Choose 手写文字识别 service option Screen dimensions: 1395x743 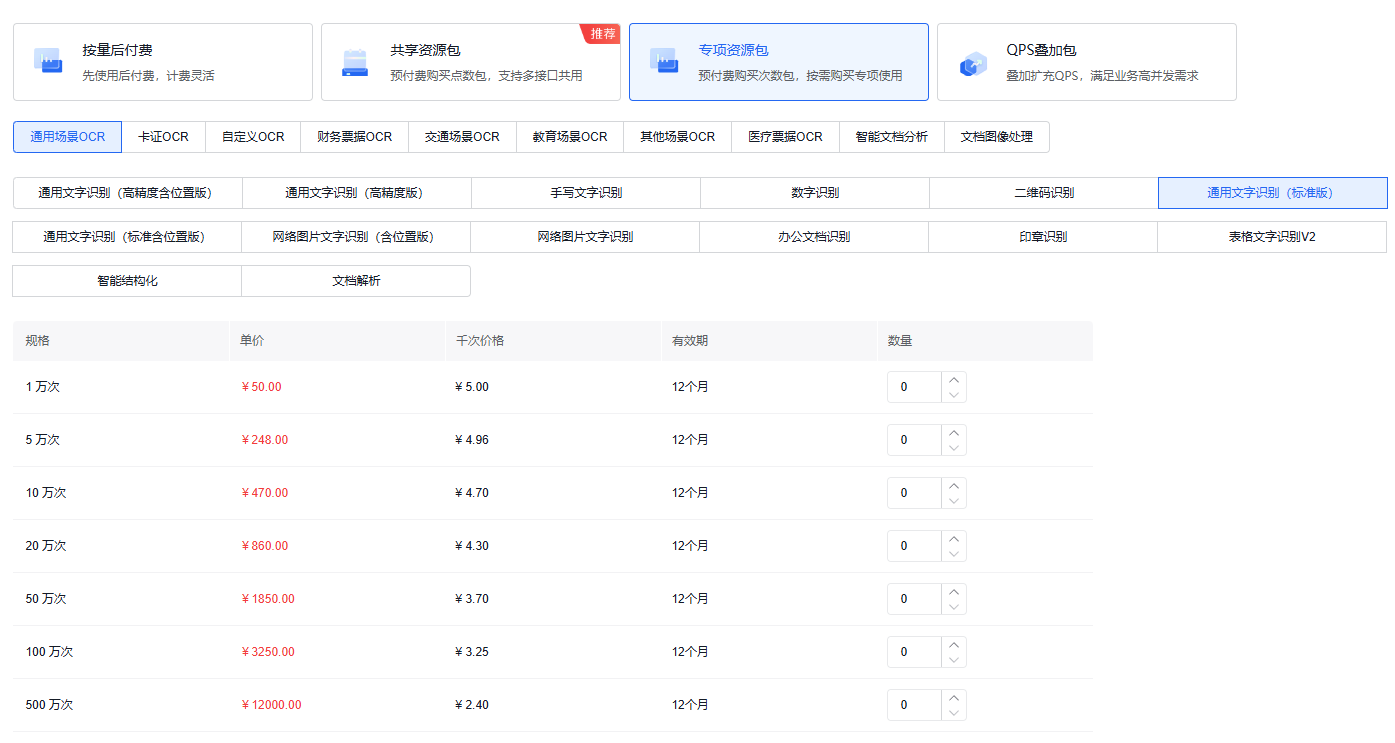pyautogui.click(x=585, y=193)
